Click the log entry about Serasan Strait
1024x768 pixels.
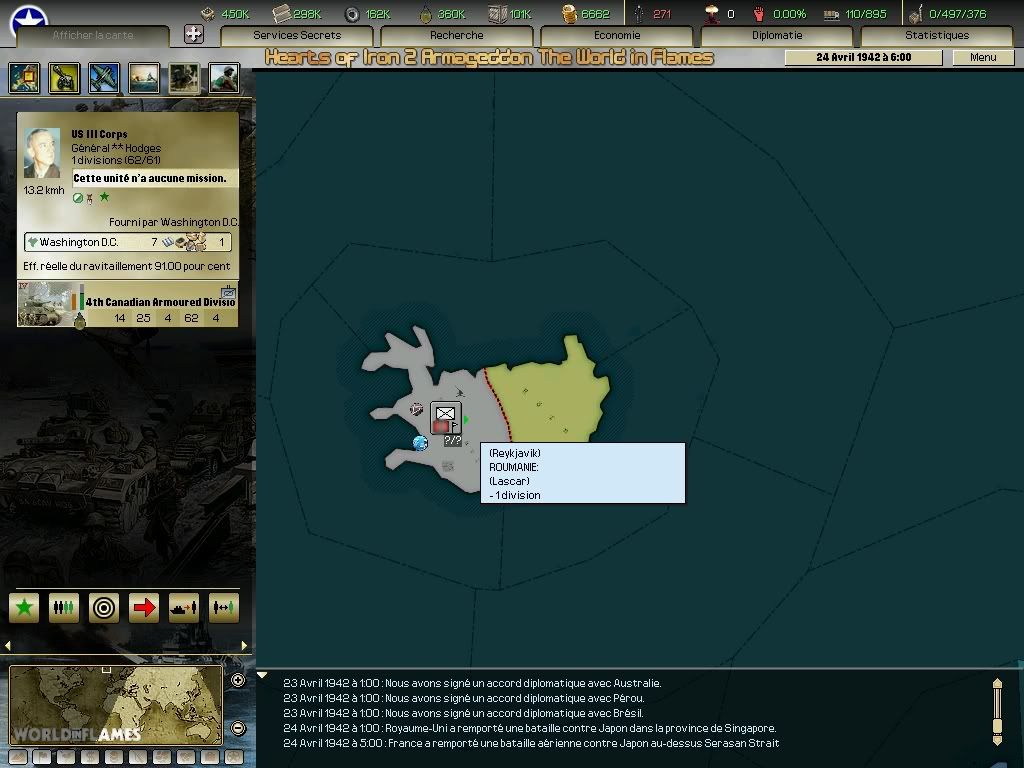[531, 743]
